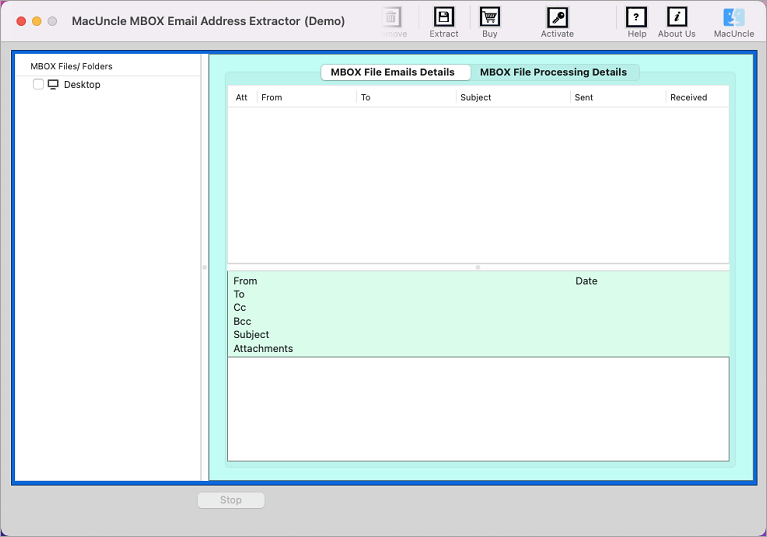Open the Buy shopping cart icon
767x537 pixels.
[490, 17]
